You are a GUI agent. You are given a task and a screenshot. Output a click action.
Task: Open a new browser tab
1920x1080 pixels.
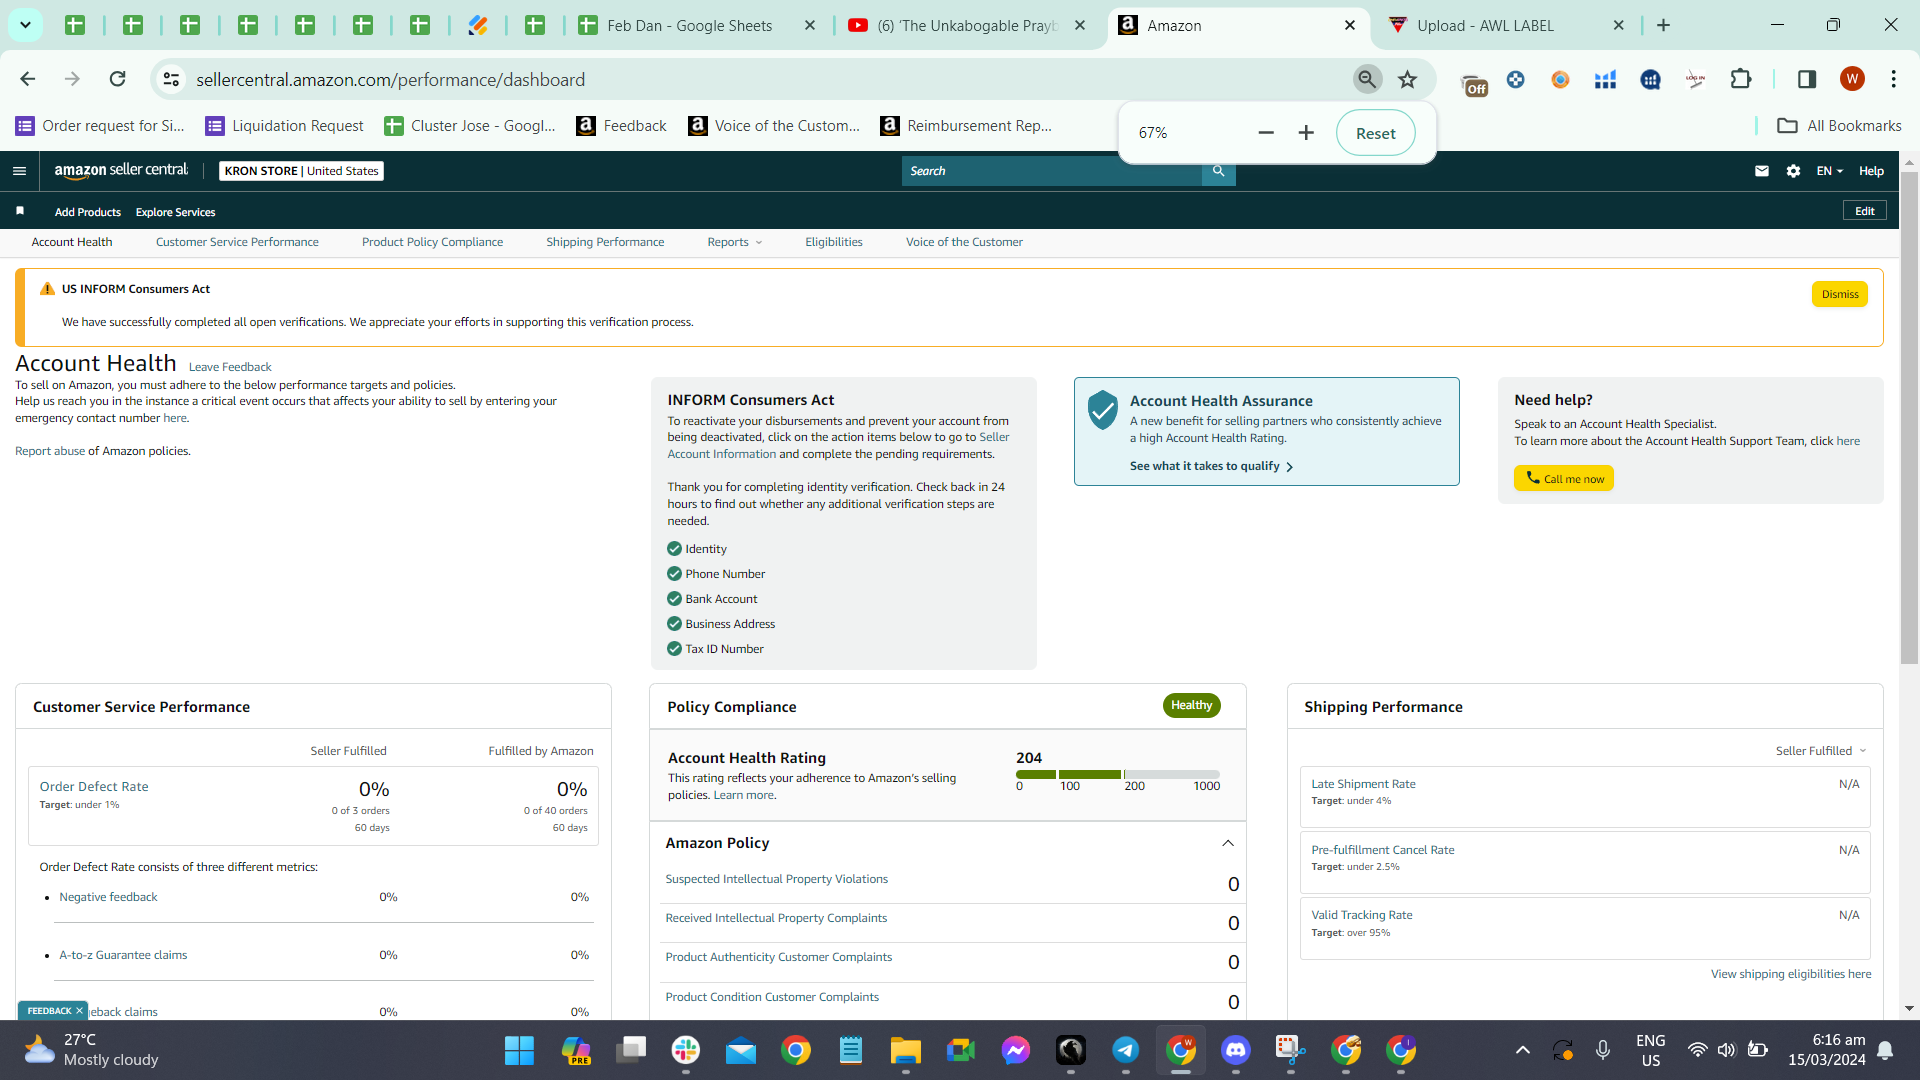point(1664,25)
